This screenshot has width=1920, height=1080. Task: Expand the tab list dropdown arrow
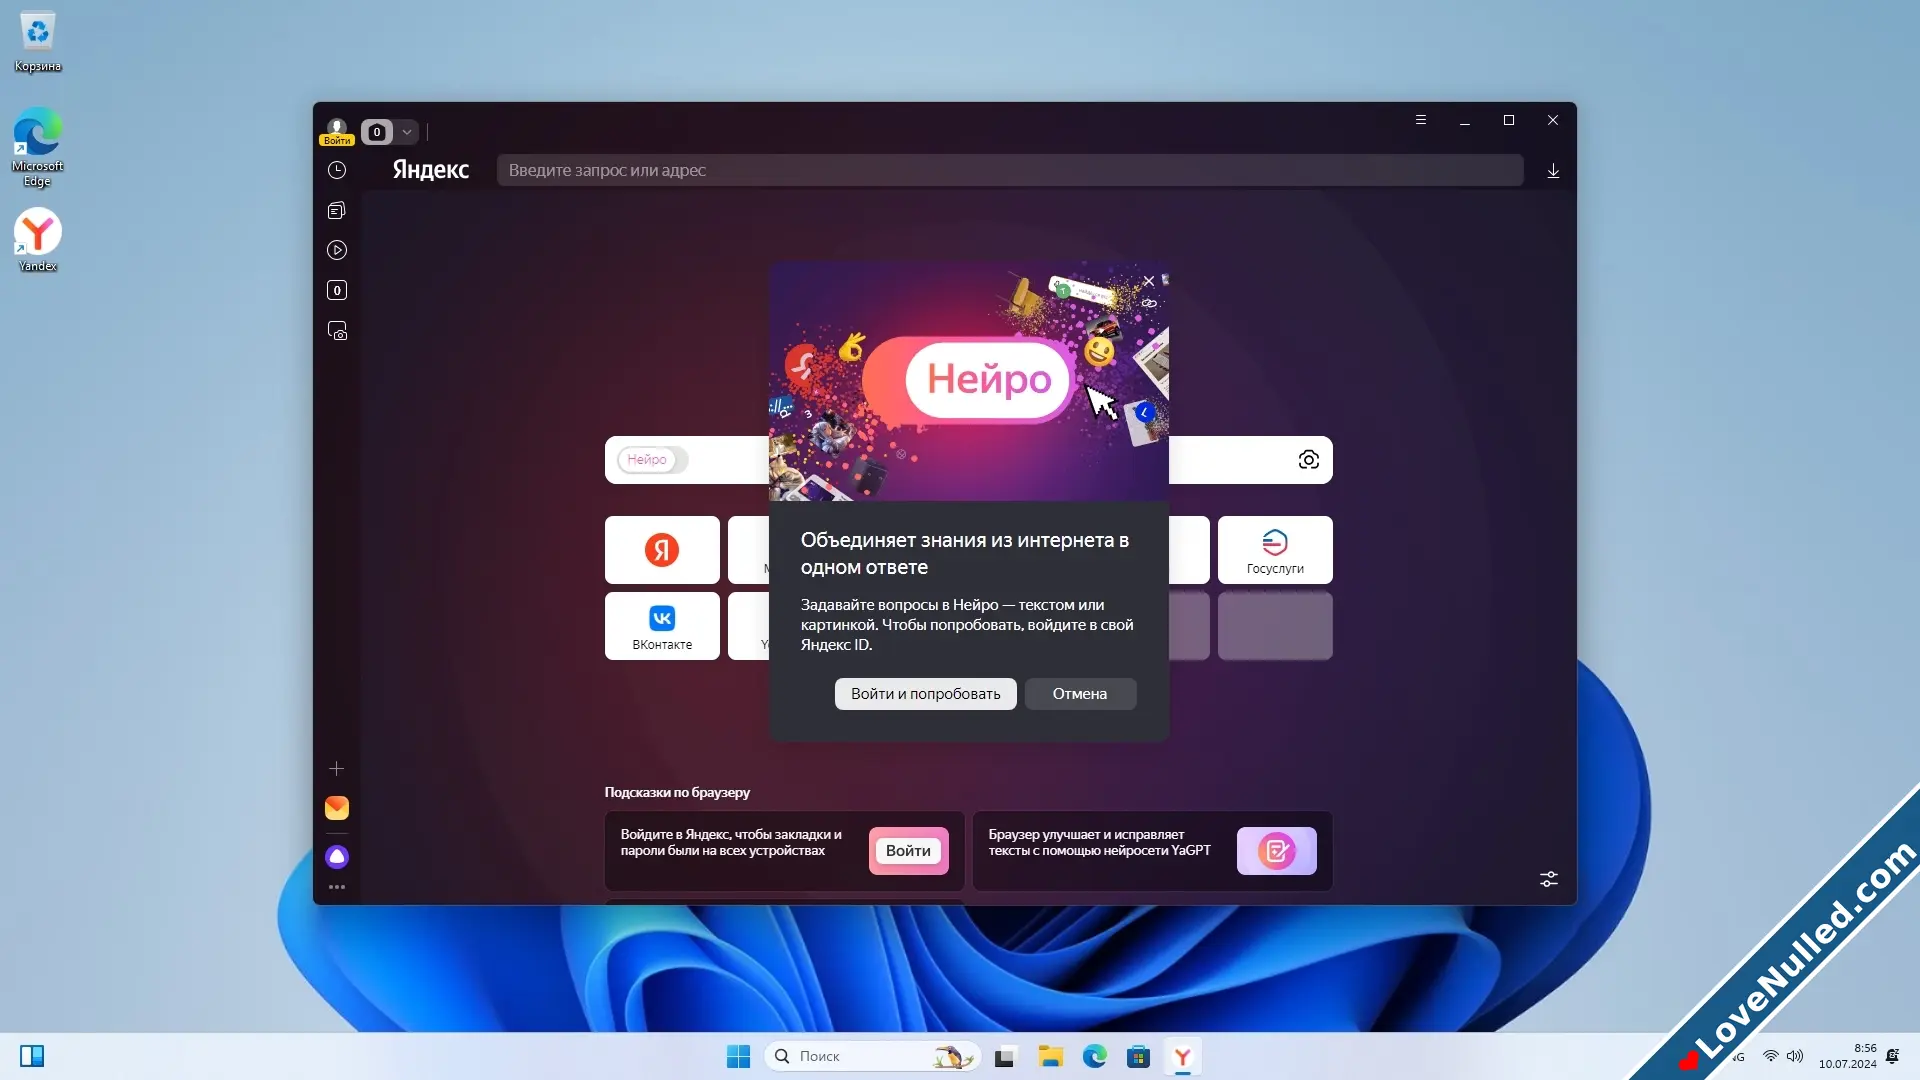pos(407,132)
